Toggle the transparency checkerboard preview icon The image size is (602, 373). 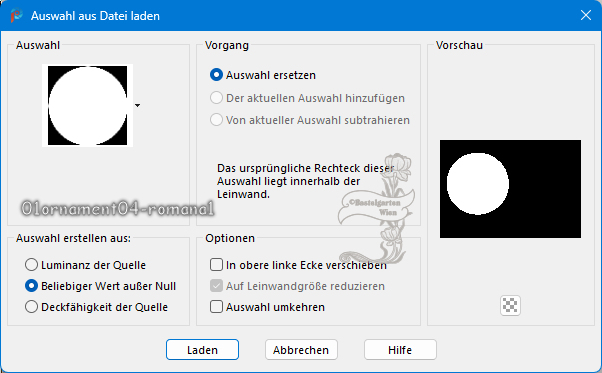pyautogui.click(x=510, y=305)
